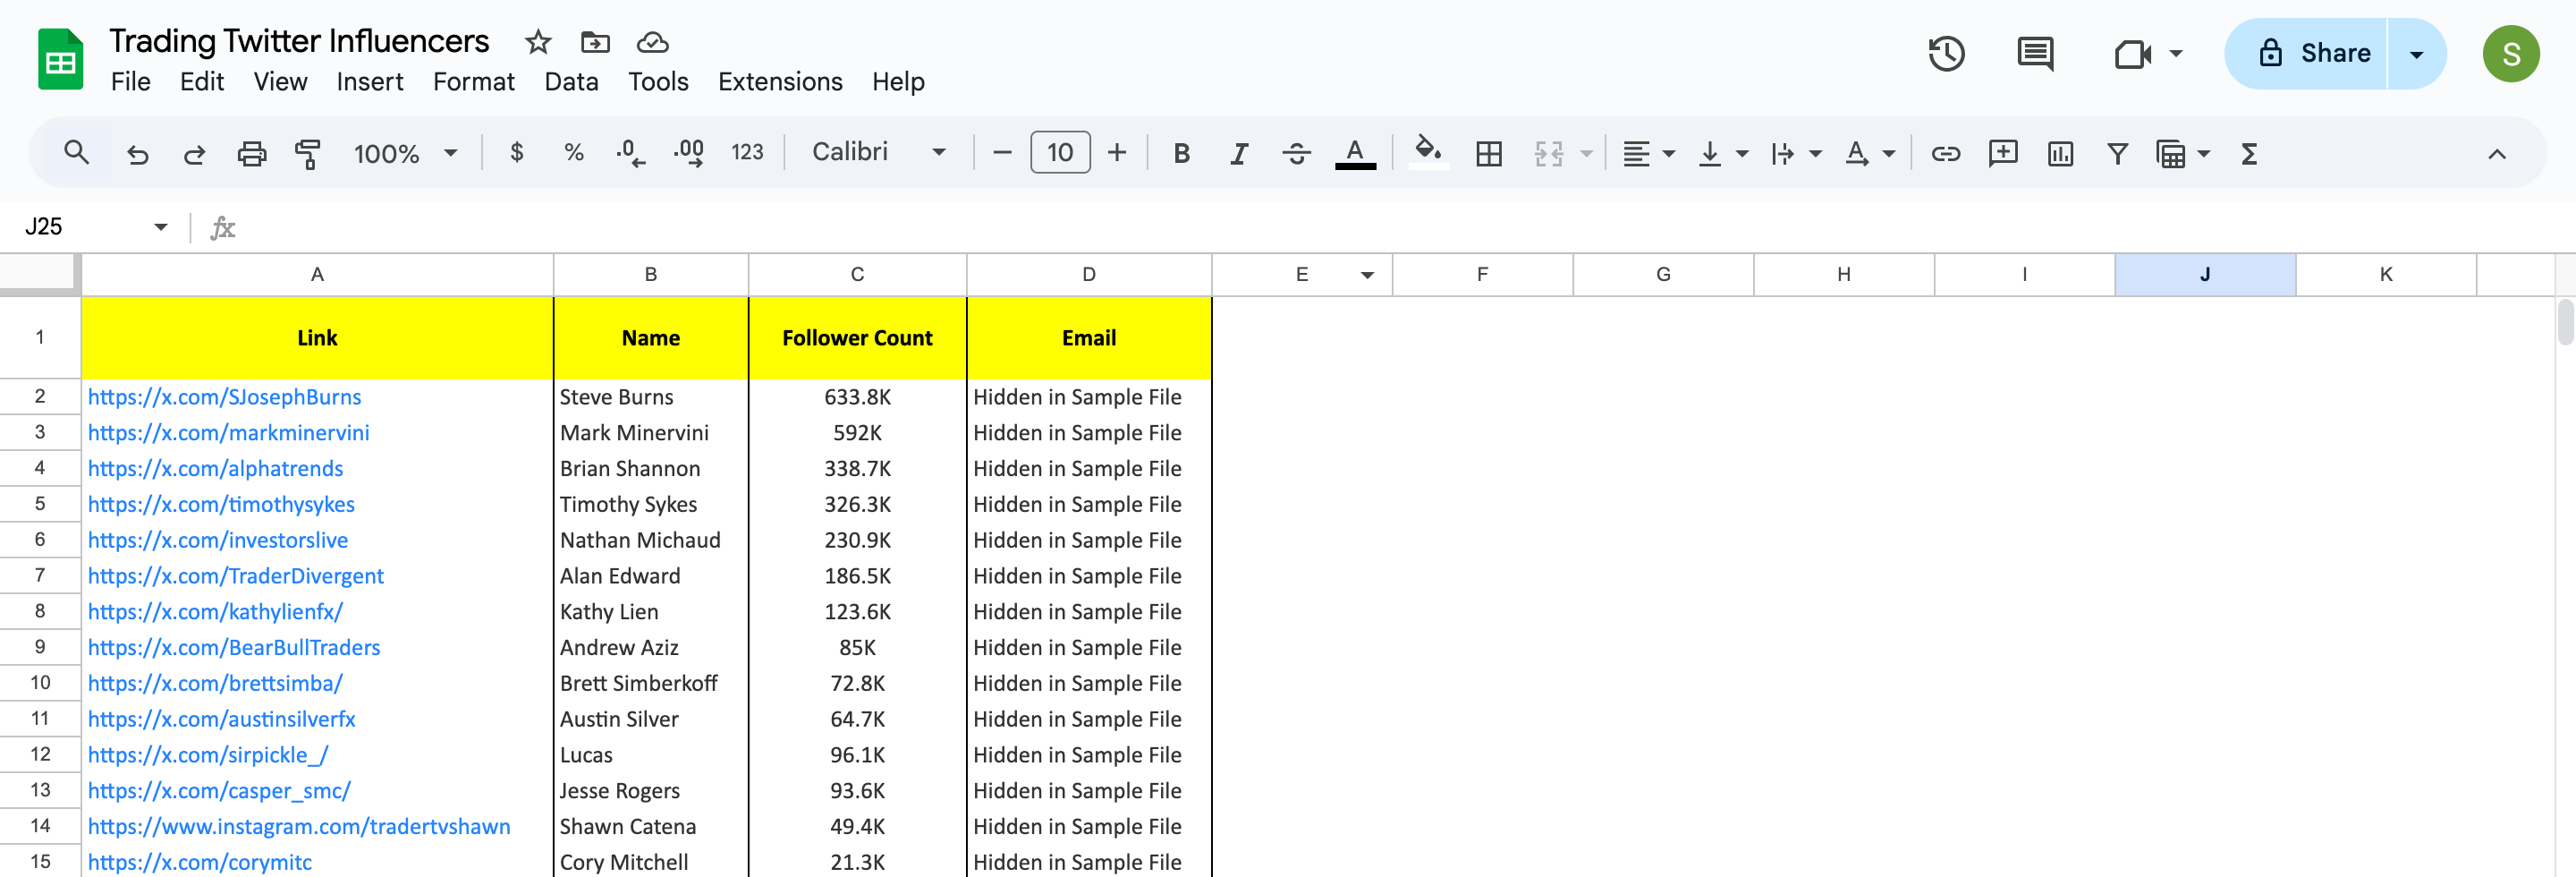
Task: Insert a chart
Action: [2060, 153]
